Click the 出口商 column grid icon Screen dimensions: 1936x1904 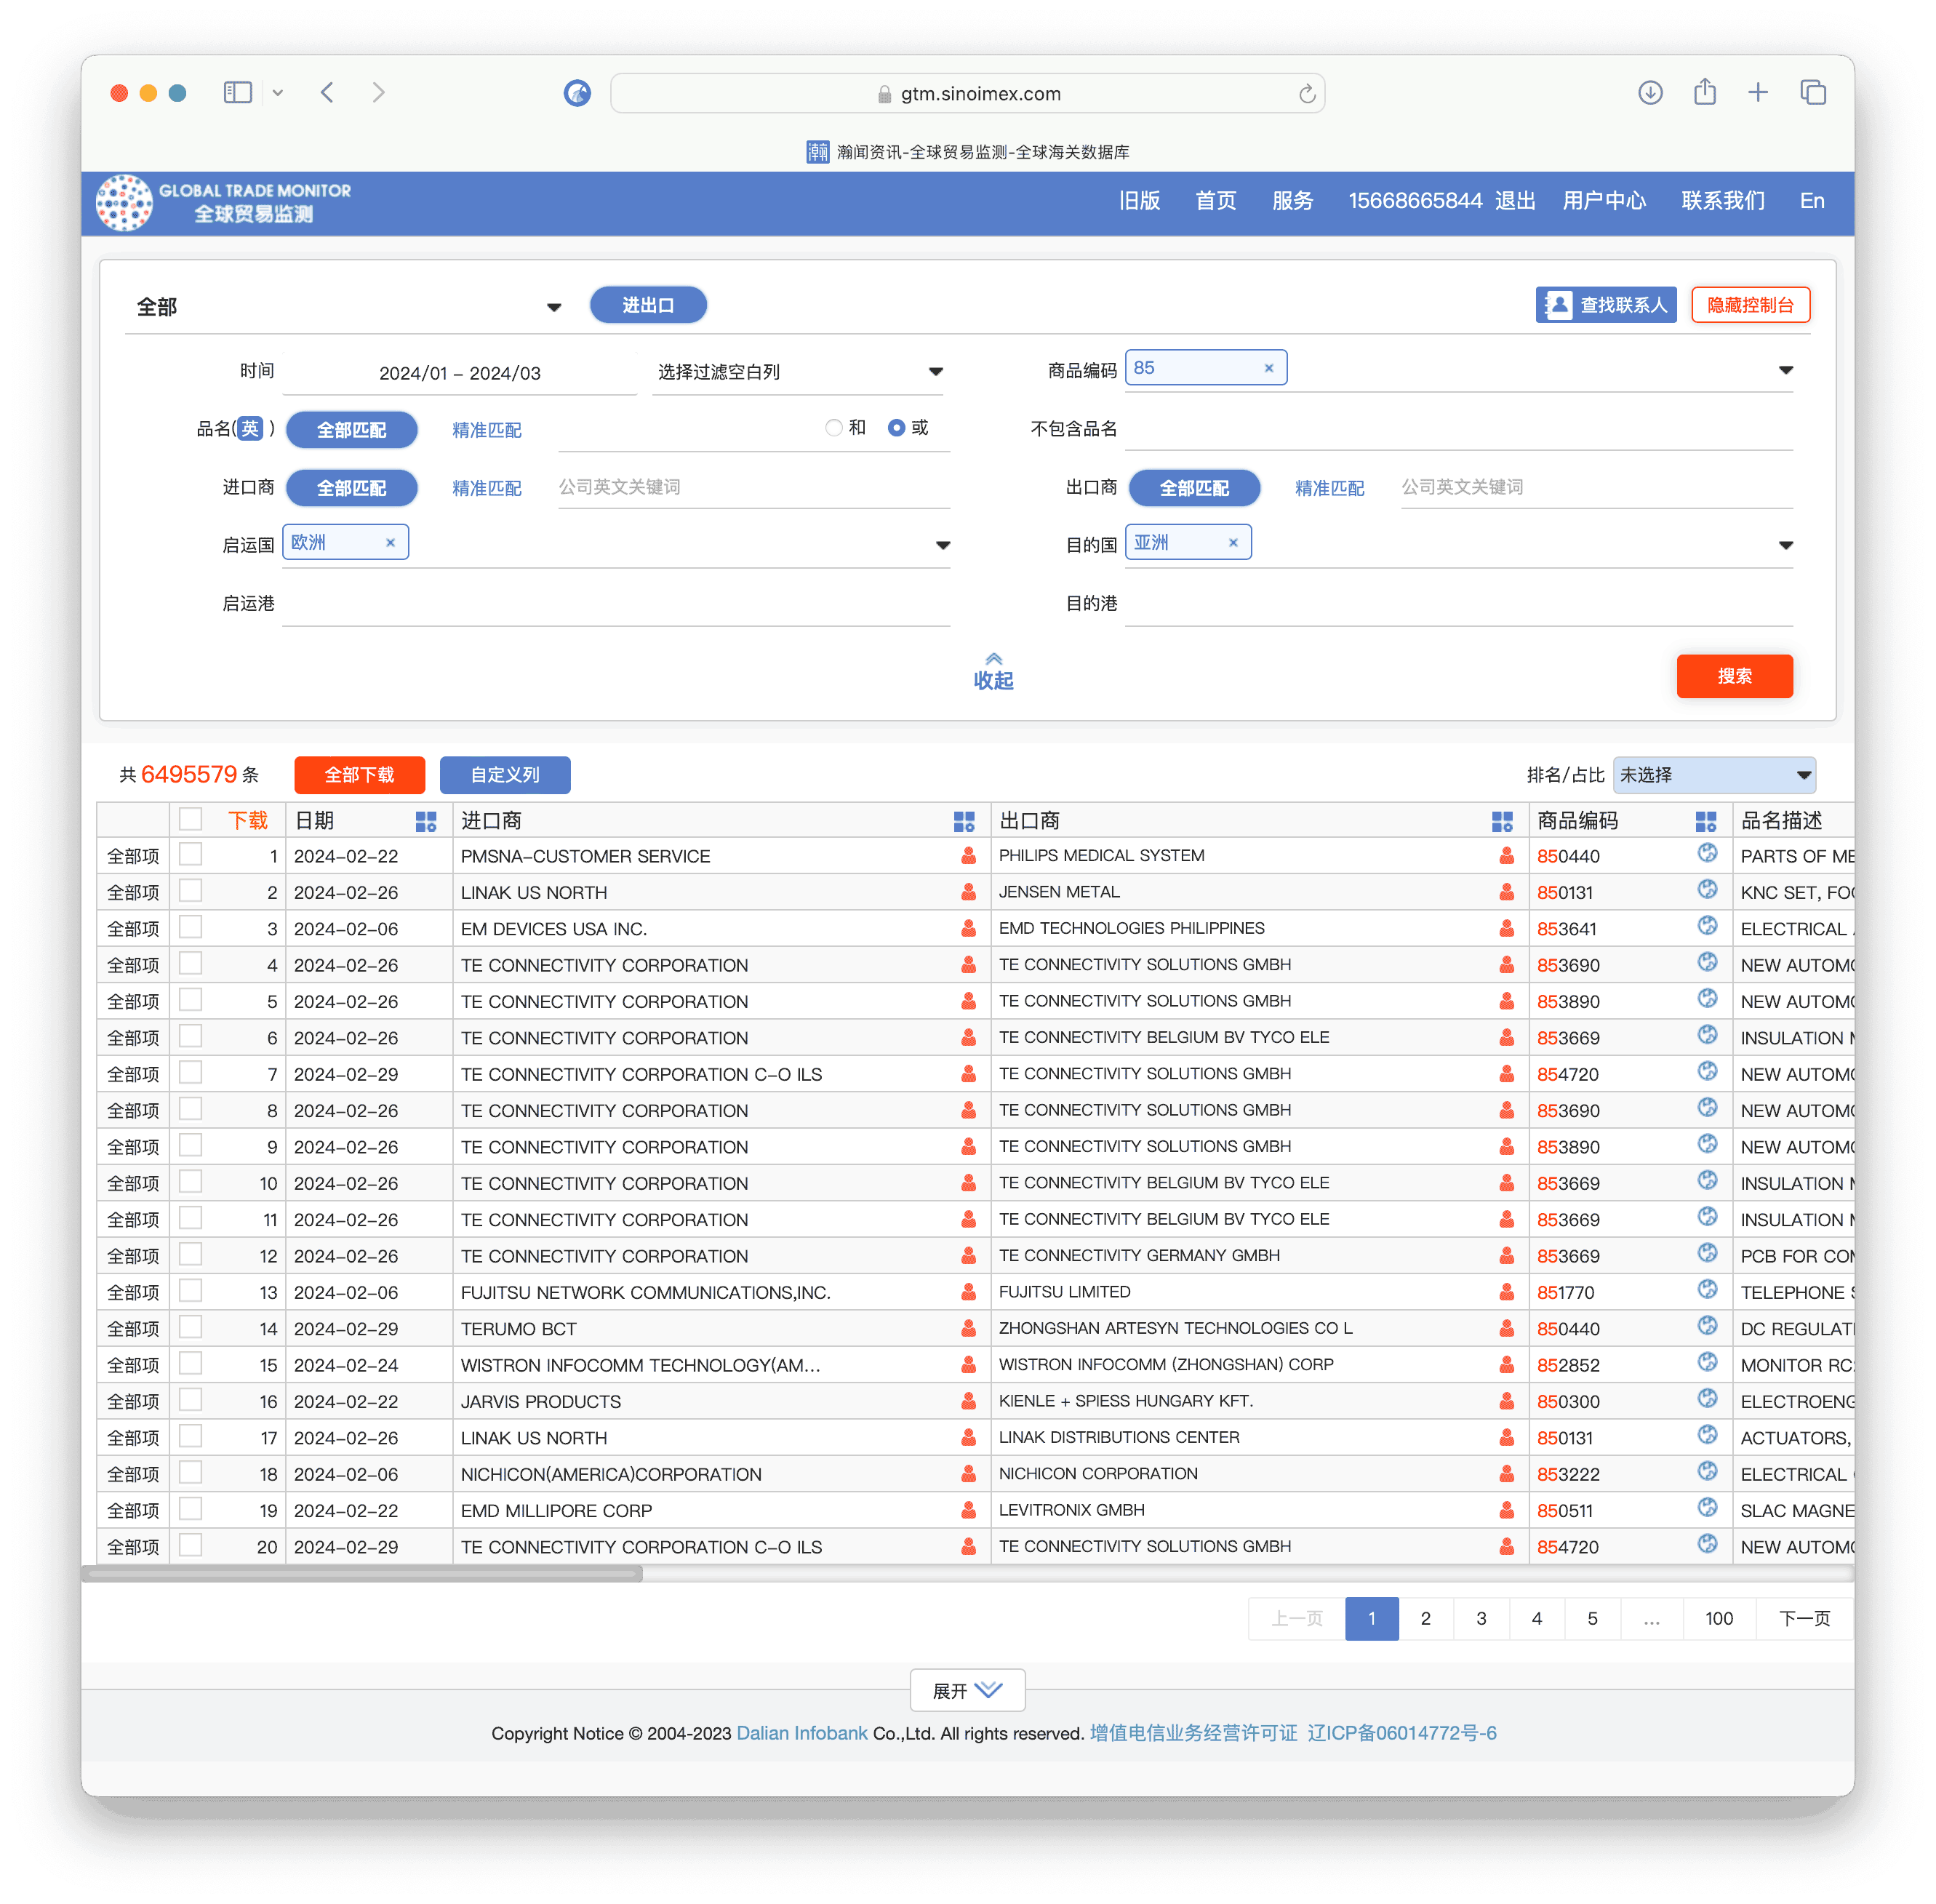[1502, 822]
